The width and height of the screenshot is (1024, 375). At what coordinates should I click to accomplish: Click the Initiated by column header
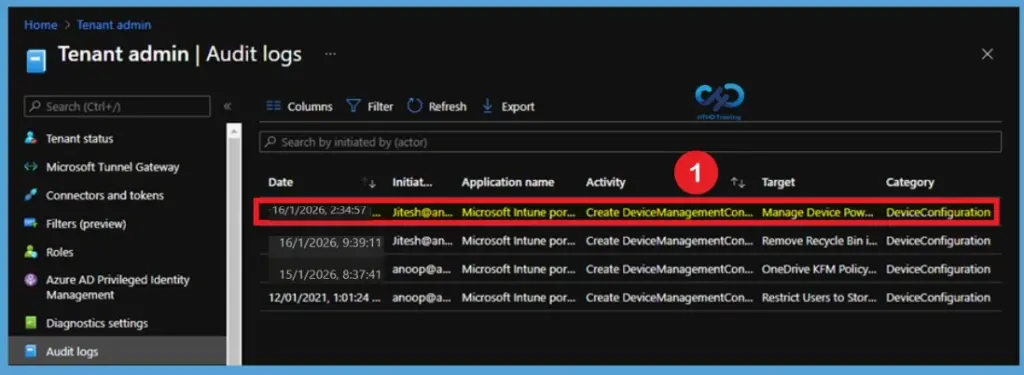(412, 183)
